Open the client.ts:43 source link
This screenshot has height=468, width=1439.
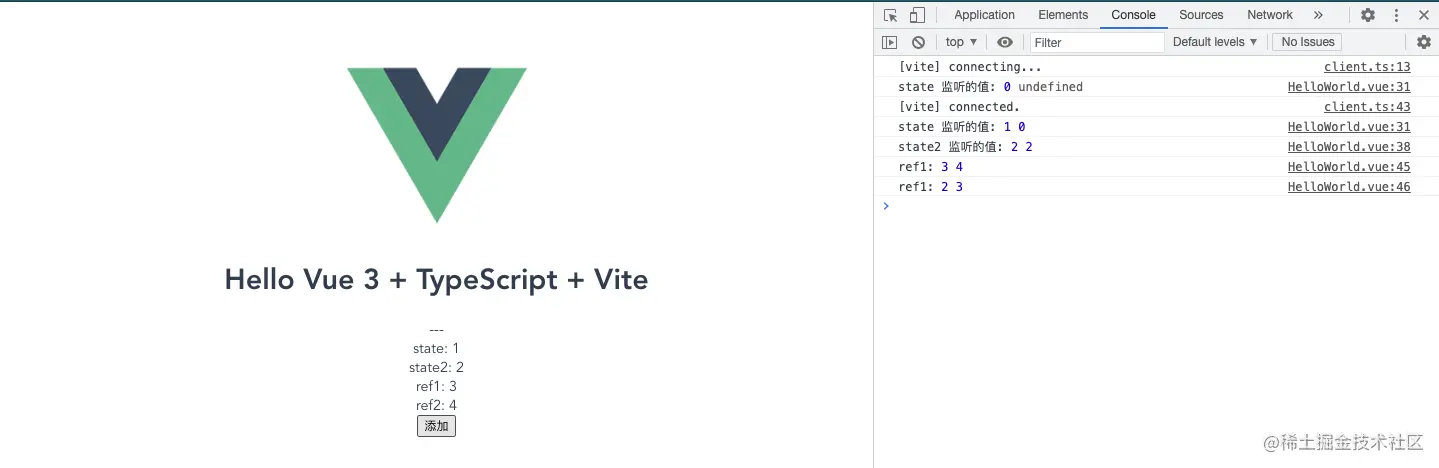[1367, 107]
